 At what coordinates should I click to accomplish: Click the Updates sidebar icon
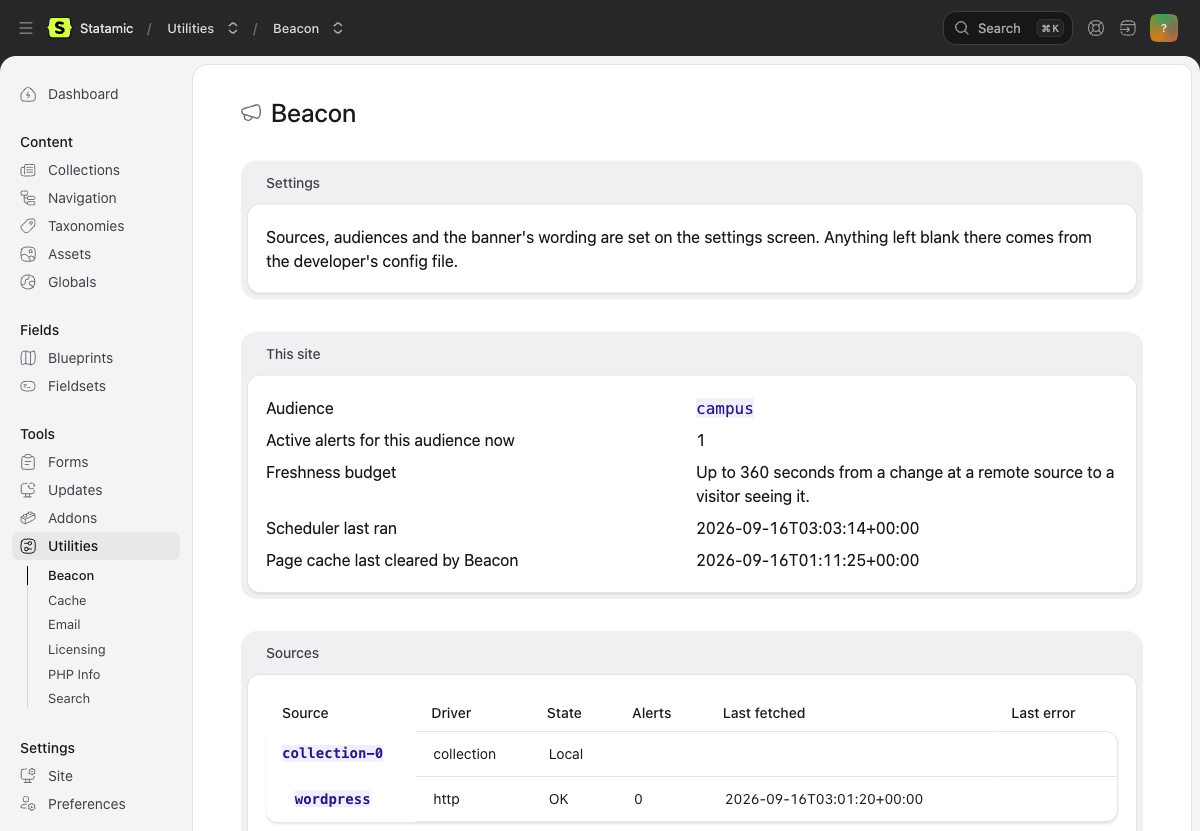point(28,490)
